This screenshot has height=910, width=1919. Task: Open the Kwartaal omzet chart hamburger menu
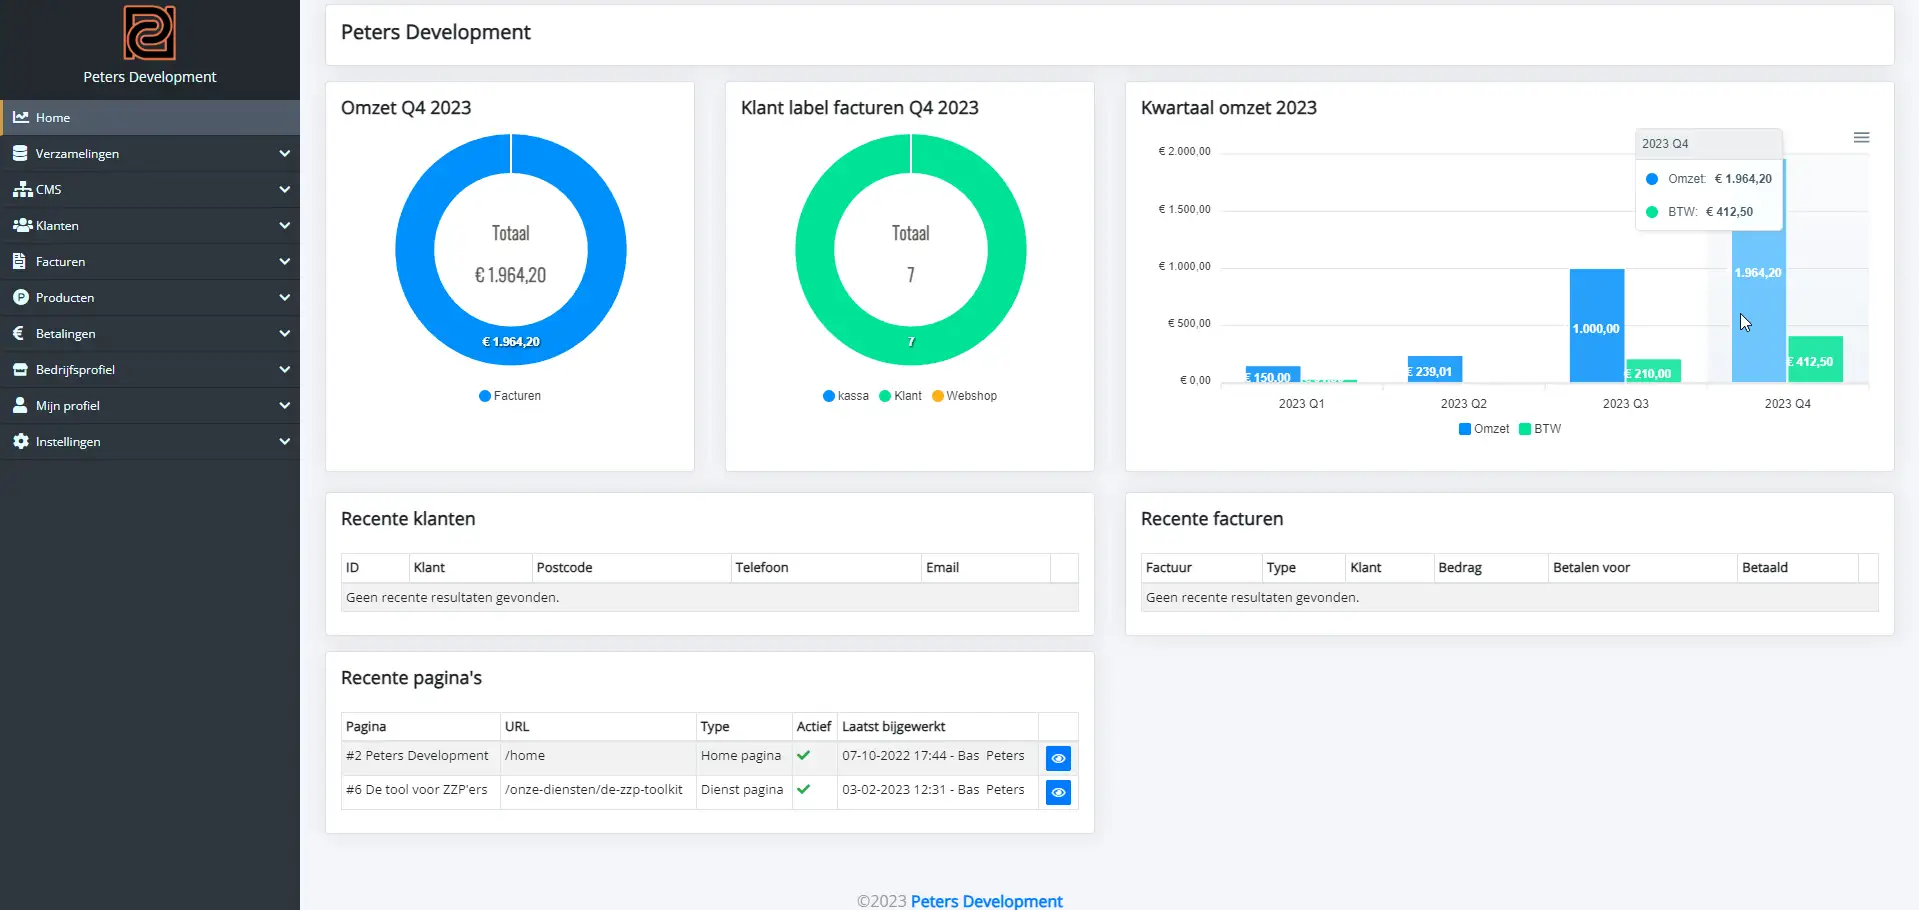pos(1861,137)
